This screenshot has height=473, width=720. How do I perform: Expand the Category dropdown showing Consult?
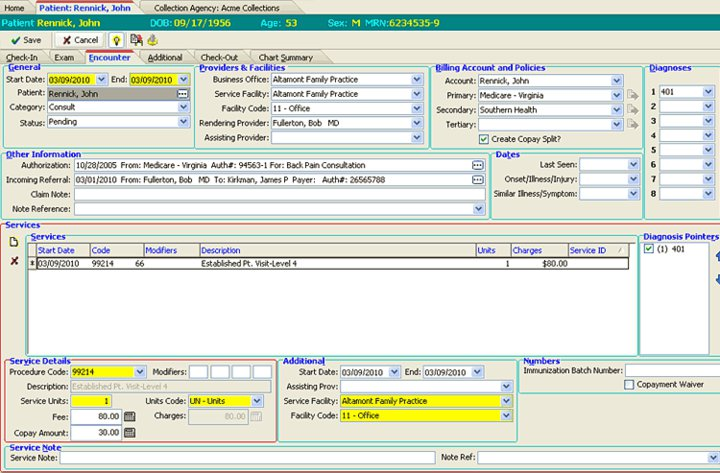click(183, 108)
